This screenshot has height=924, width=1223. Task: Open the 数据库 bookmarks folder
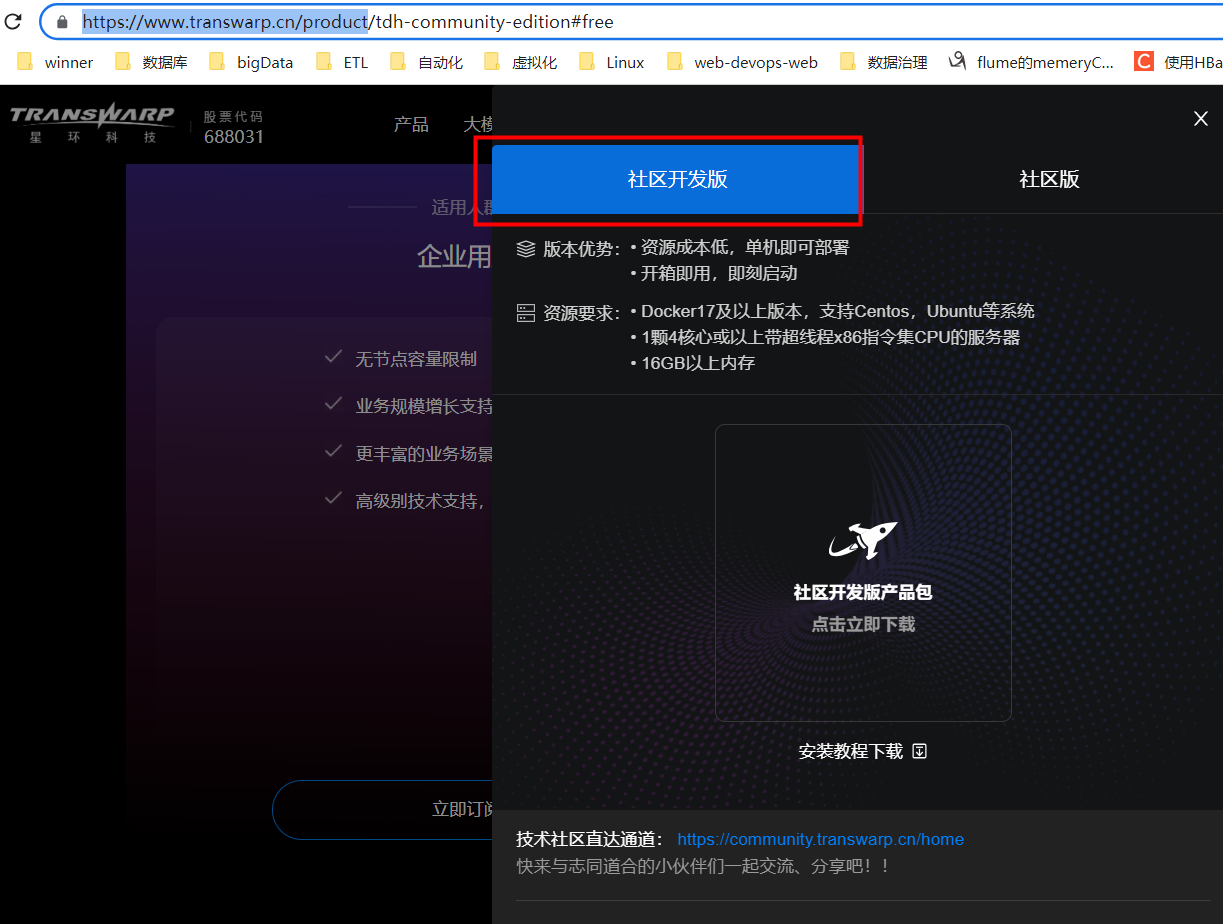[x=151, y=62]
